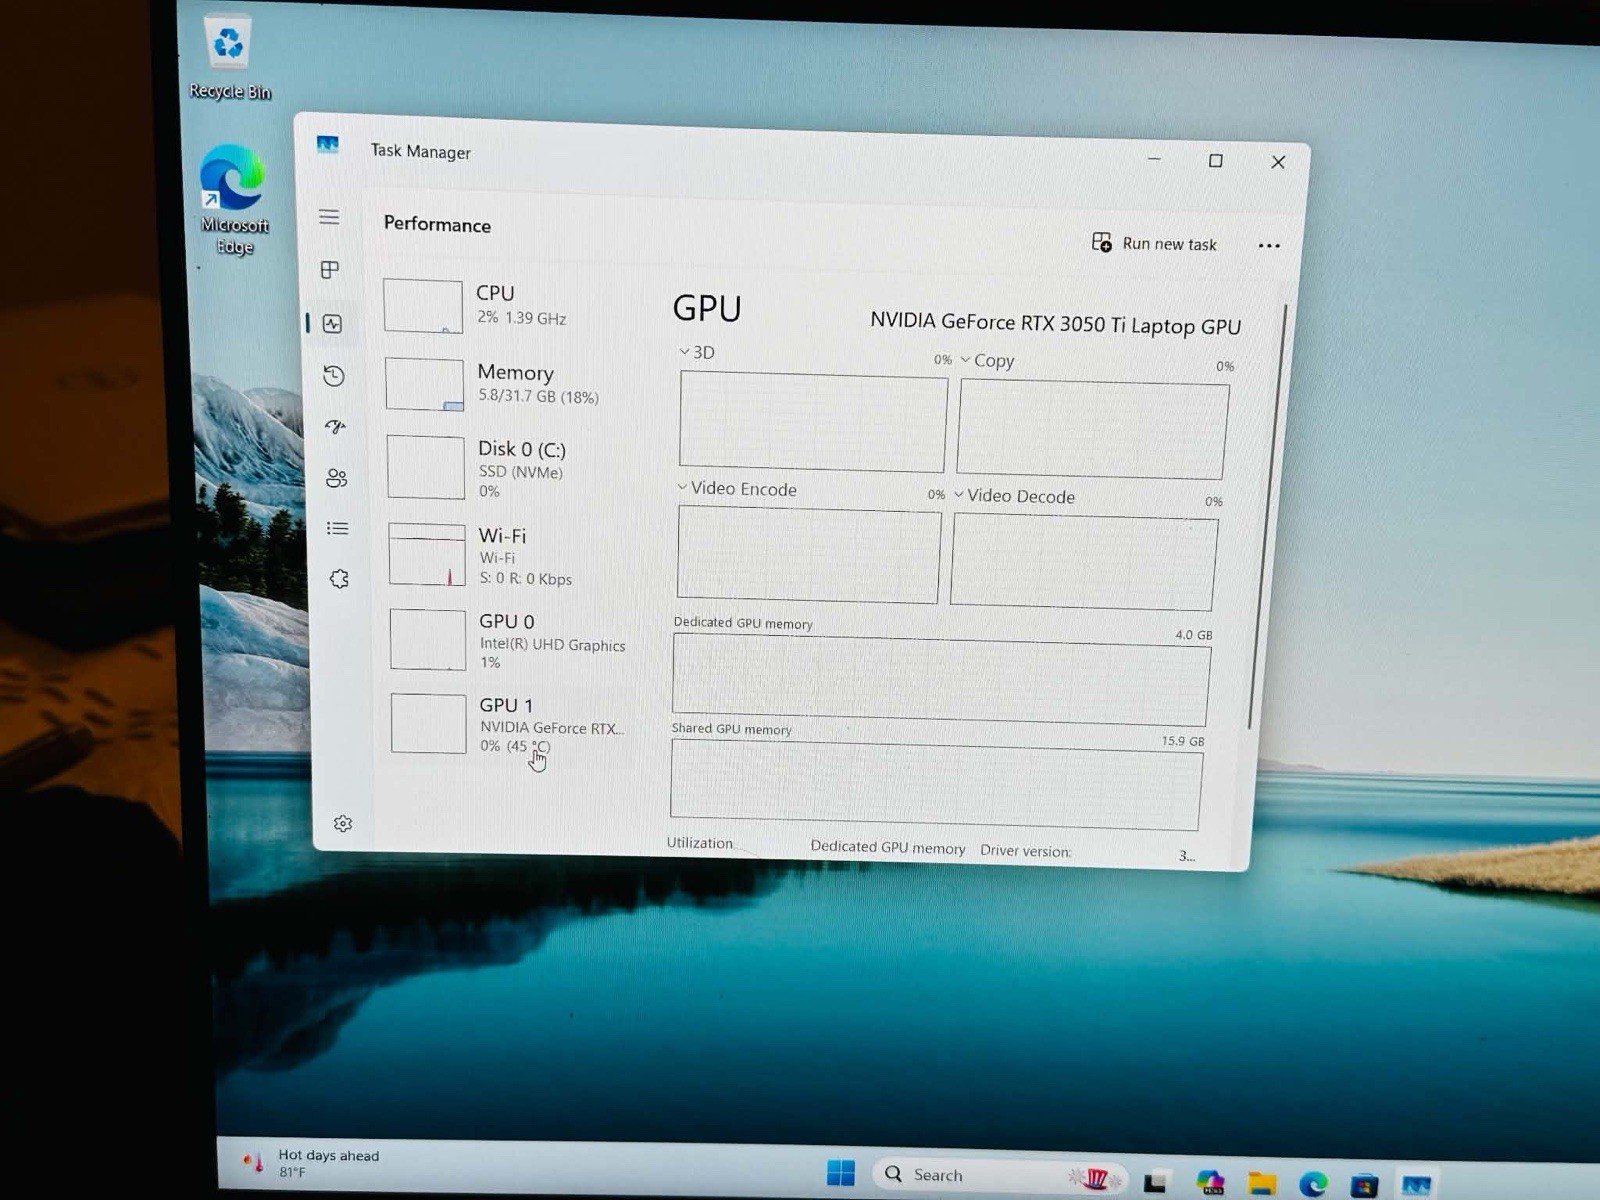This screenshot has width=1600, height=1200.
Task: Open File Explorer from taskbar
Action: 1262,1185
